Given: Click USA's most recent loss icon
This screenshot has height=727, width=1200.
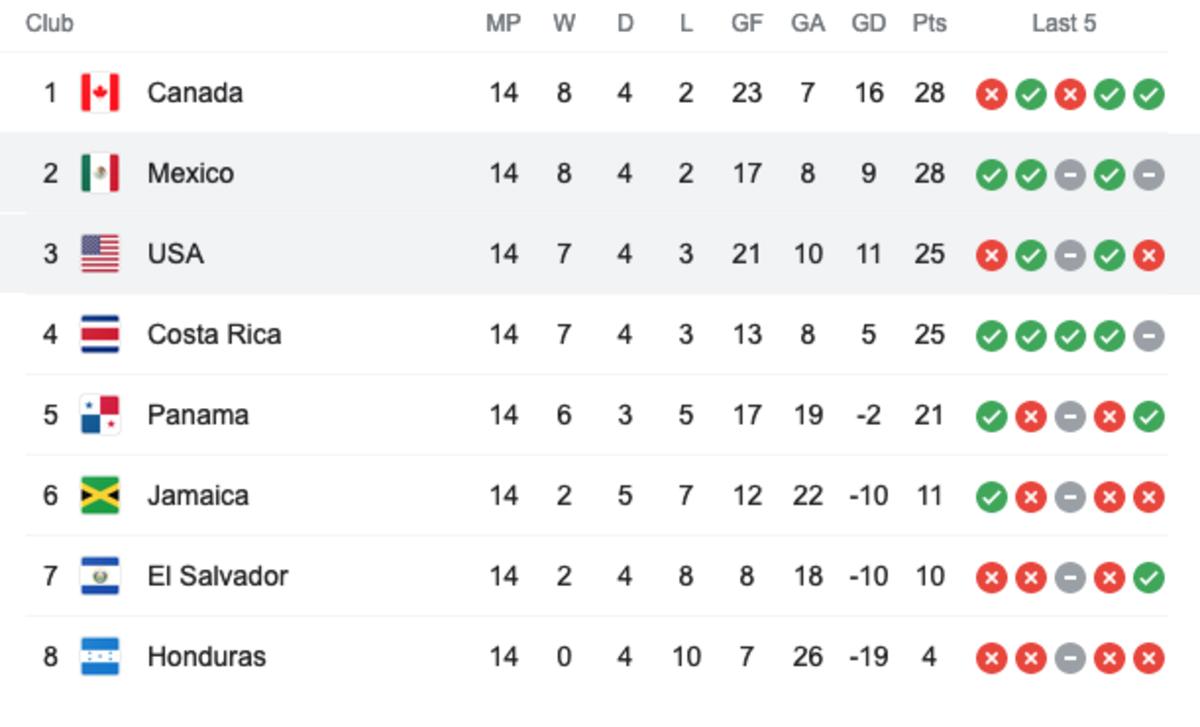Looking at the screenshot, I should [1149, 255].
